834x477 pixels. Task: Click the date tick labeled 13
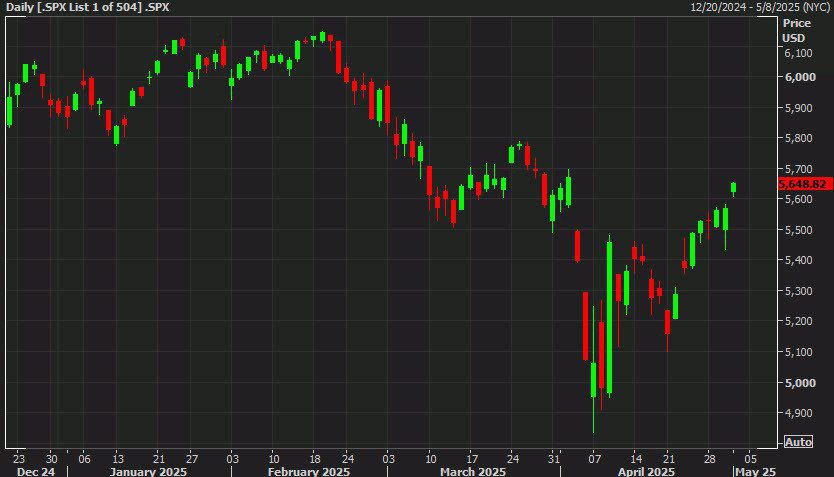pos(118,459)
